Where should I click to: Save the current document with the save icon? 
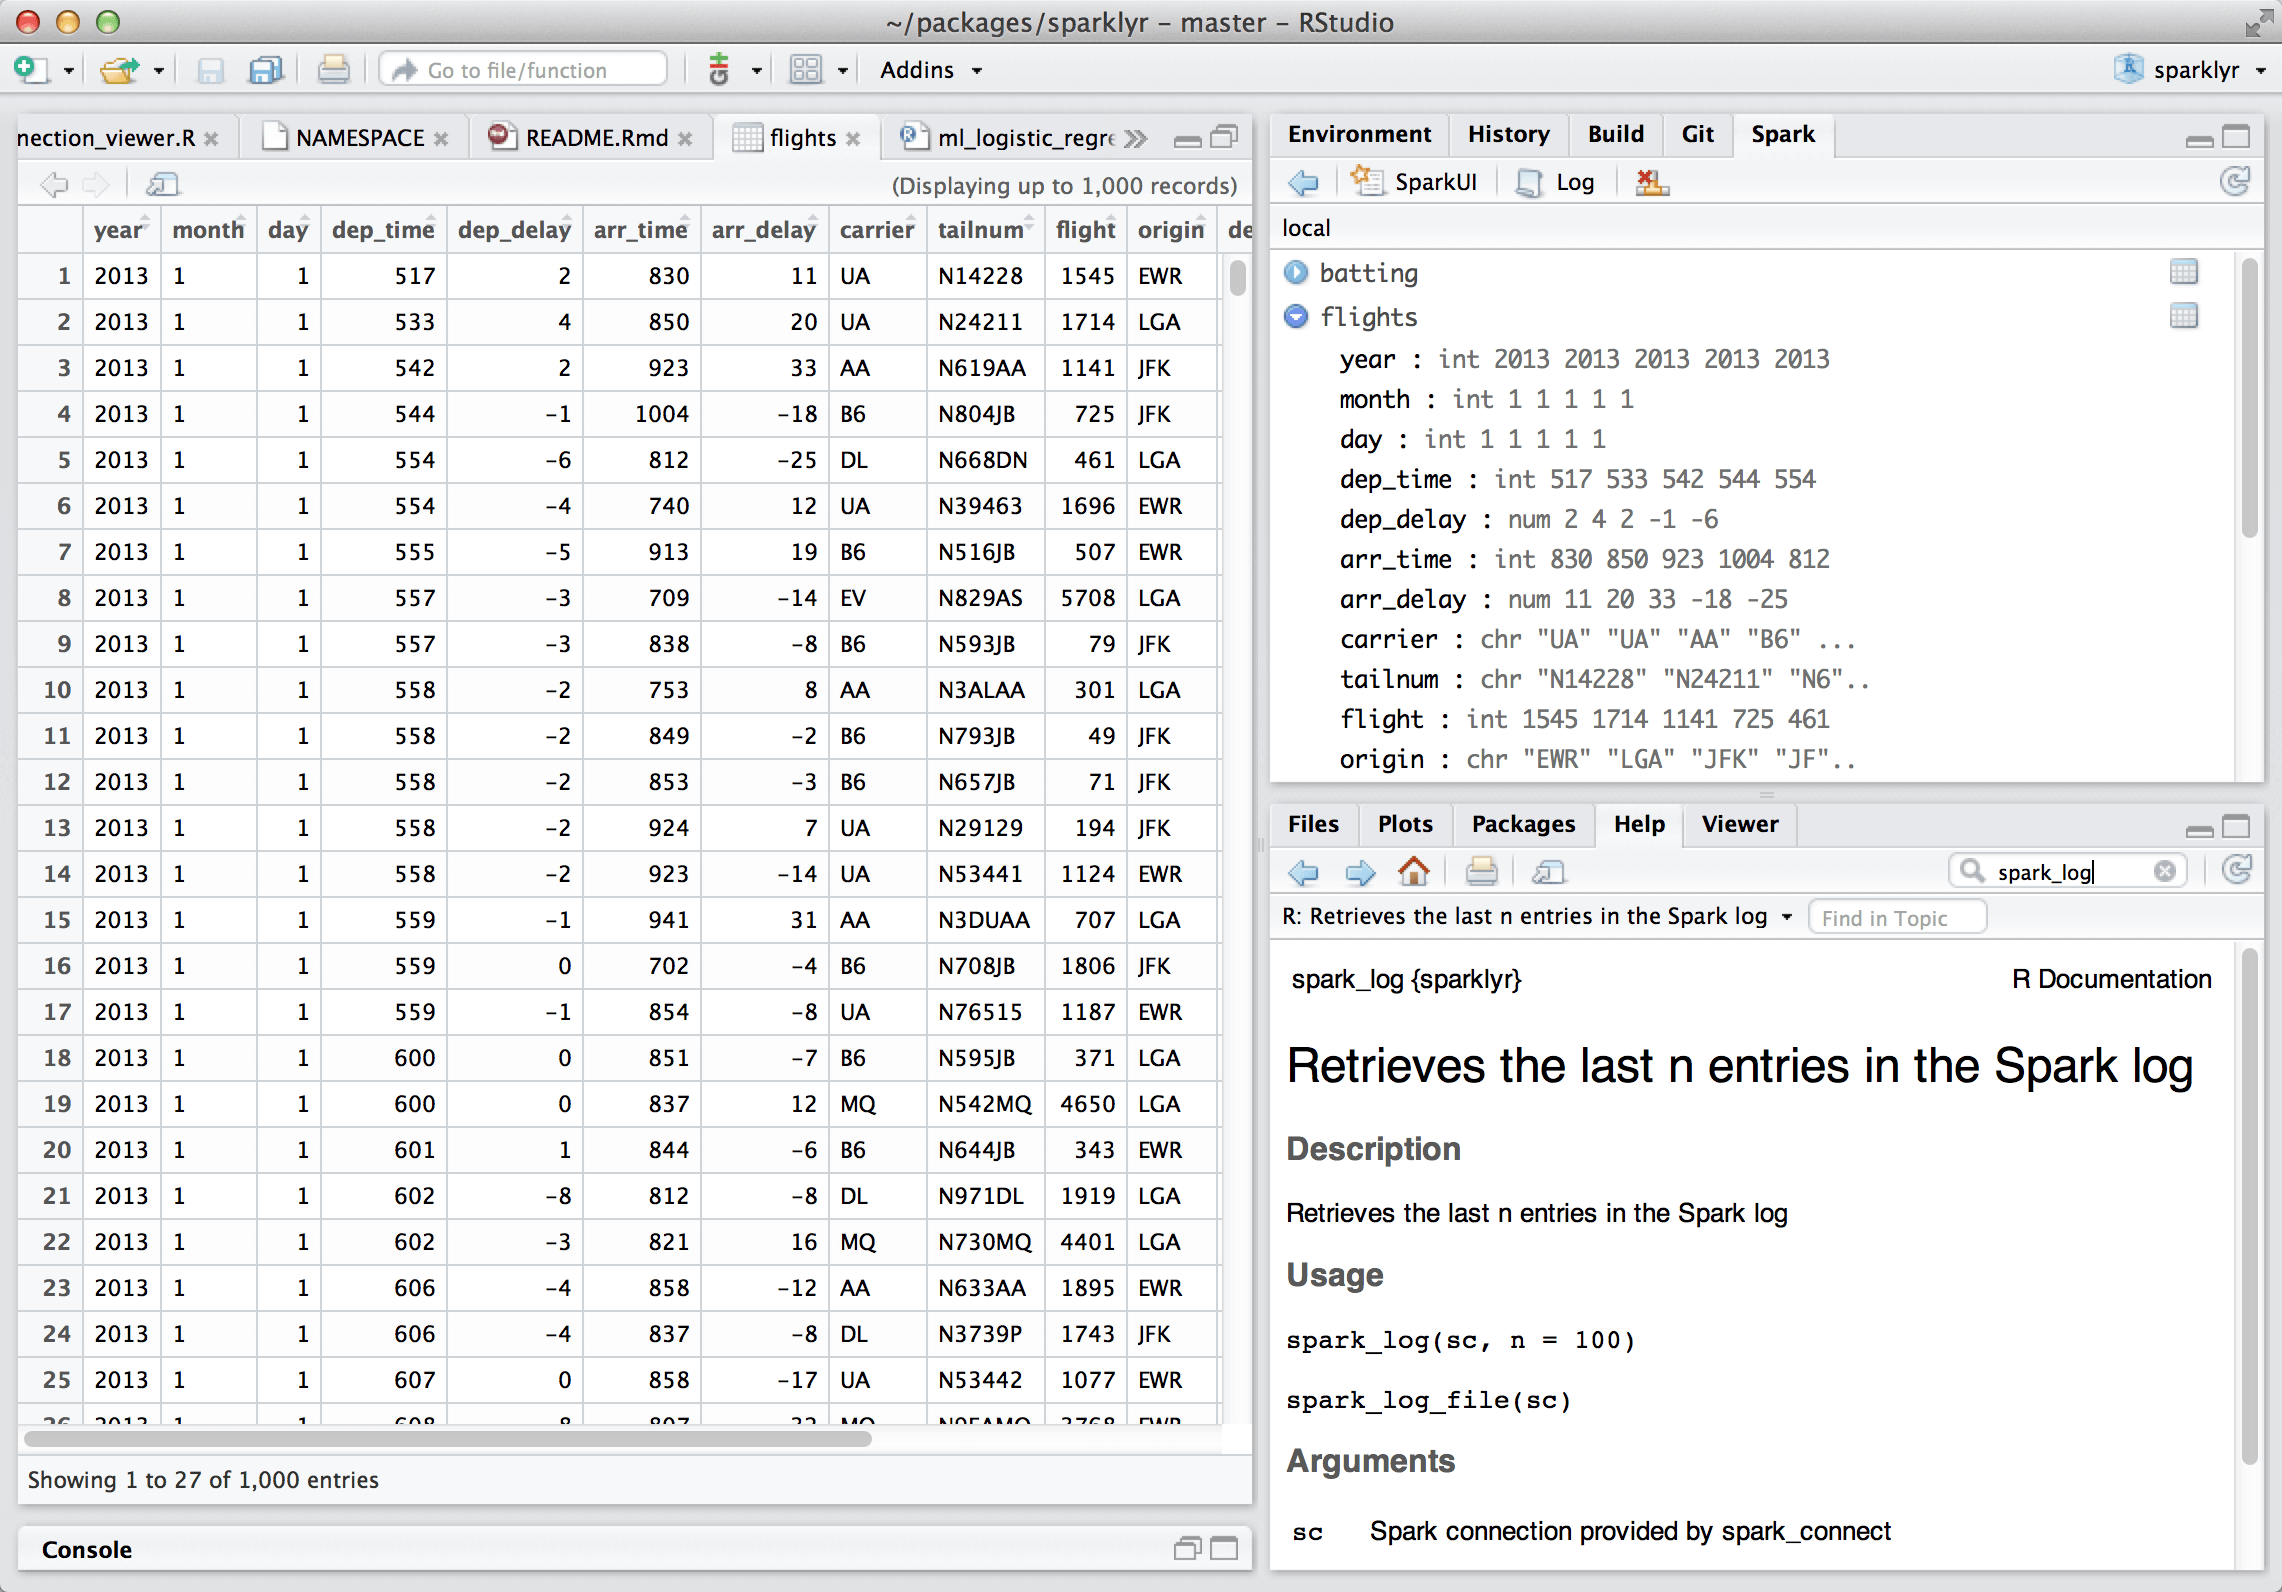210,69
